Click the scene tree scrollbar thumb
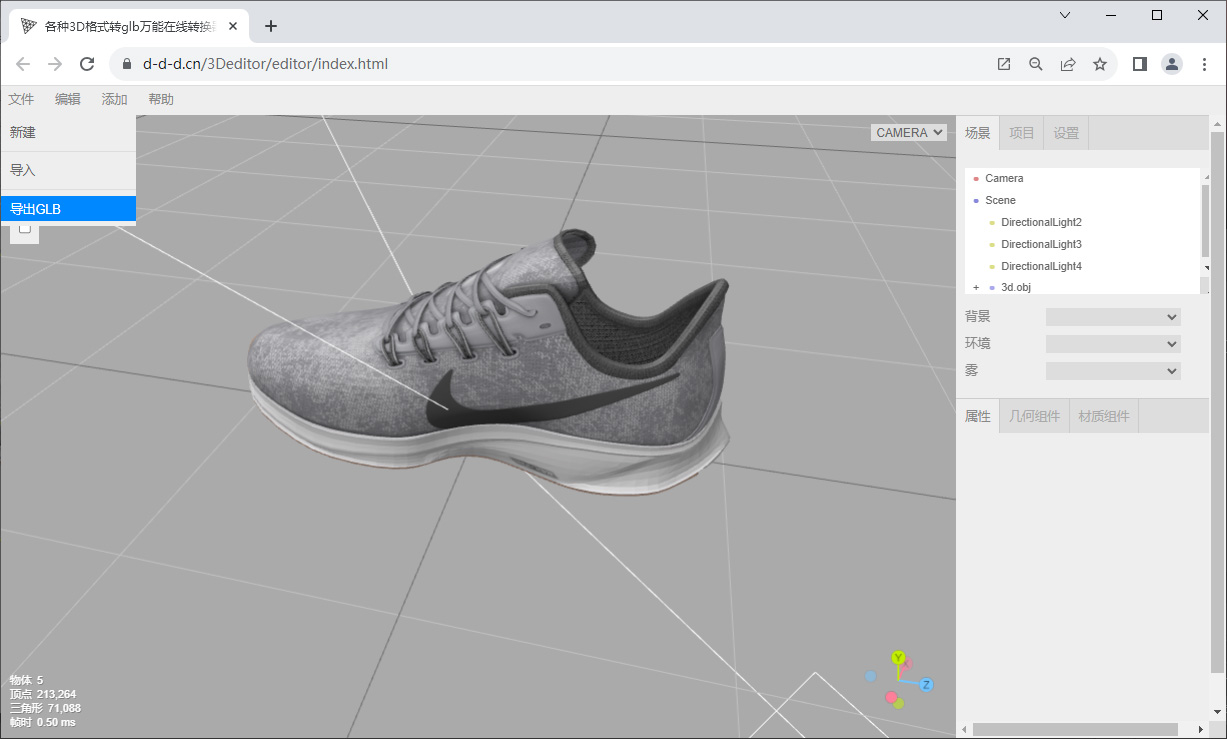The height and width of the screenshot is (739, 1227). (1205, 221)
